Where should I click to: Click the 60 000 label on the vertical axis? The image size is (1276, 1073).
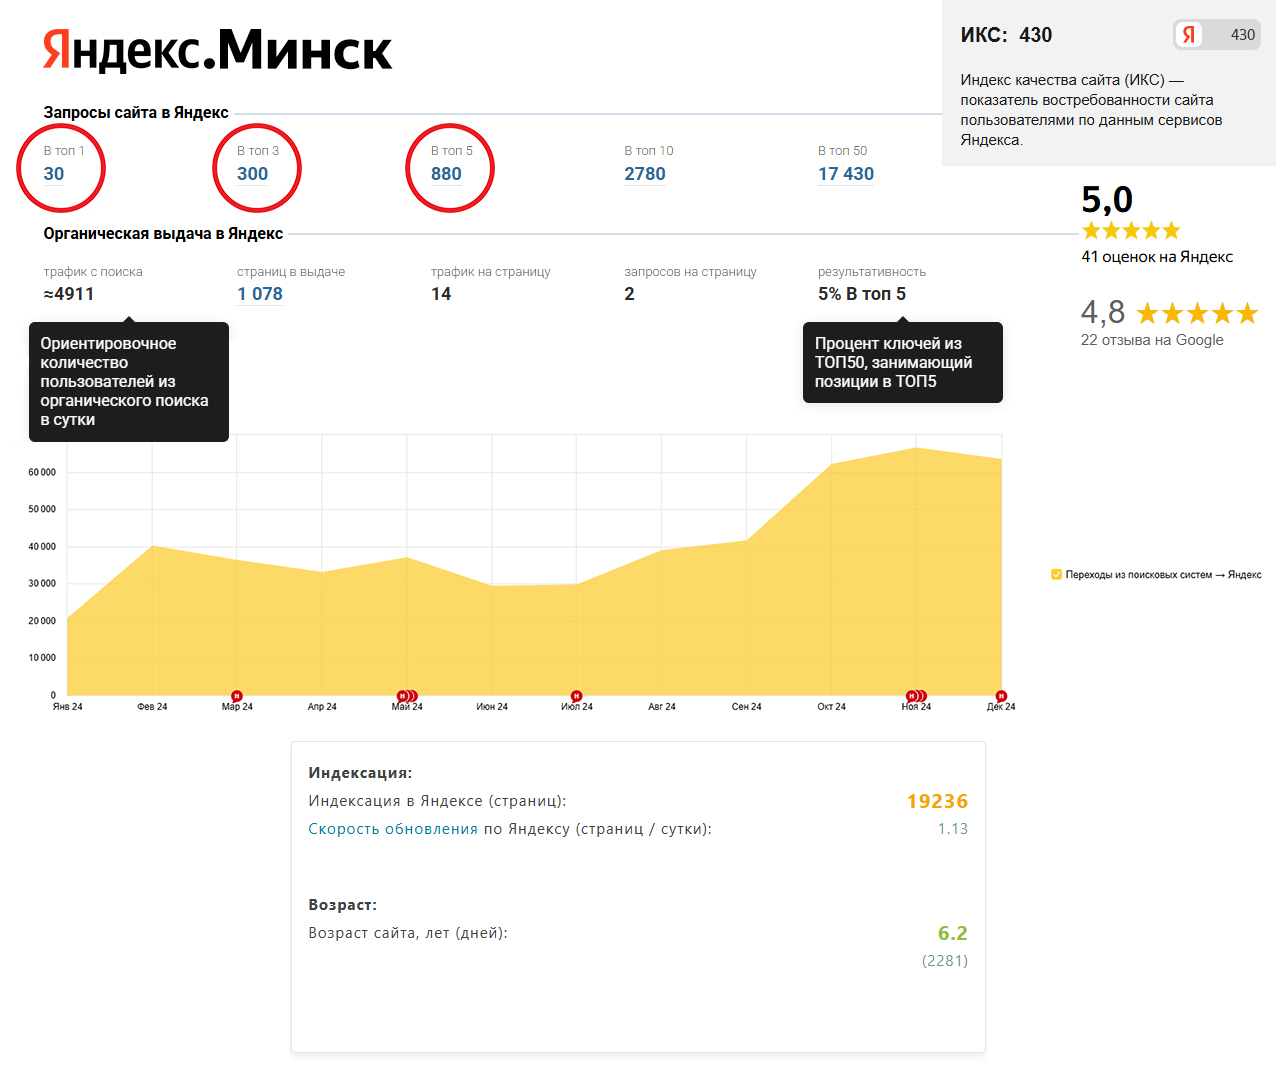coord(42,472)
